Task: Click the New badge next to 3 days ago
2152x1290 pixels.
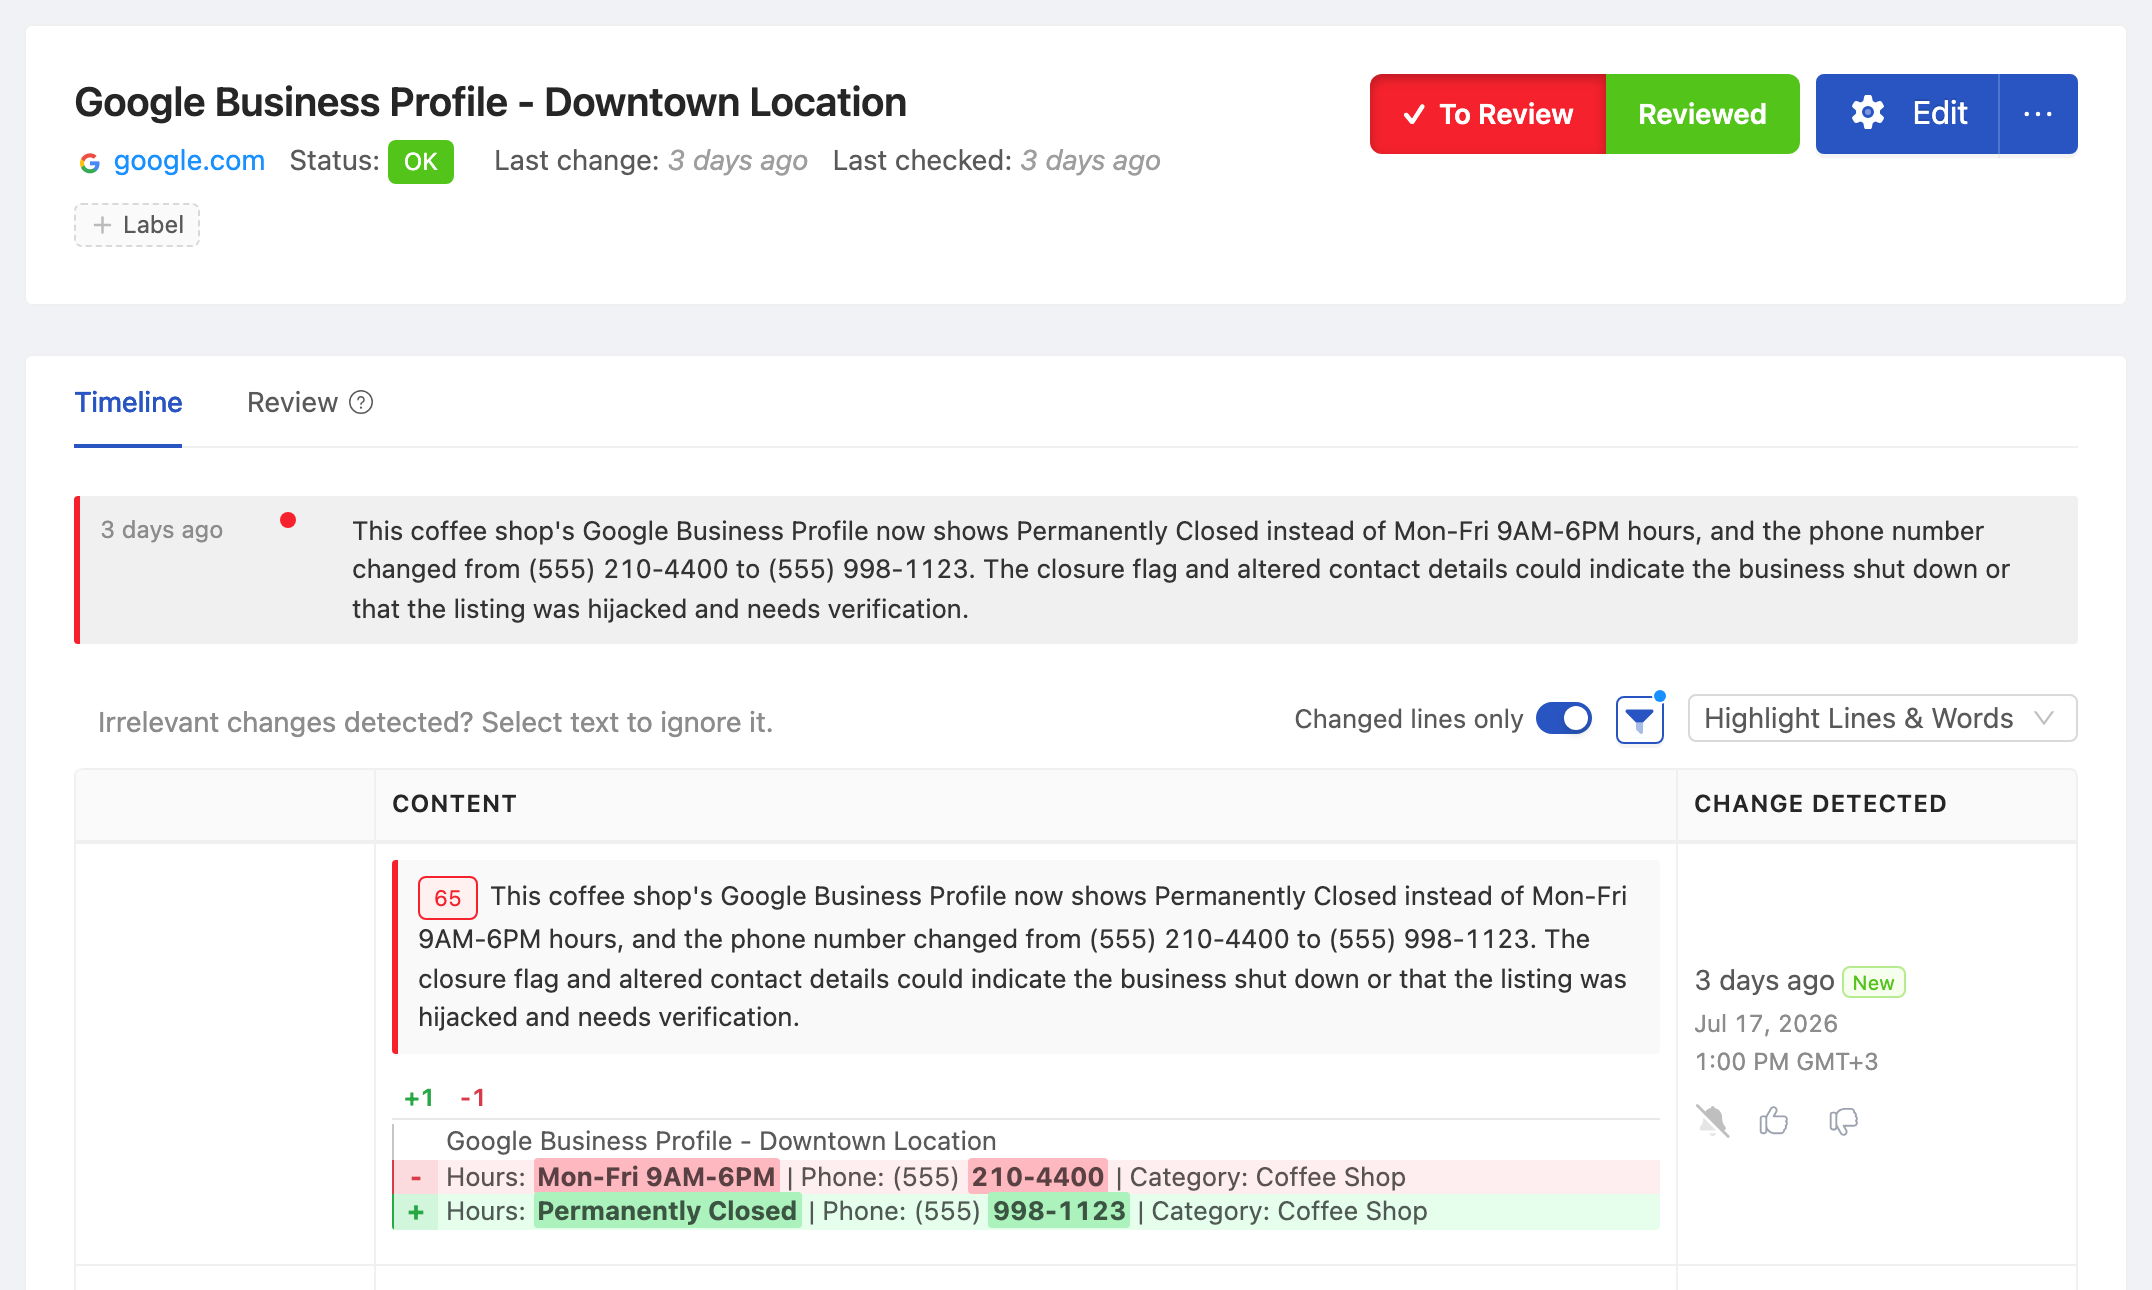Action: point(1873,983)
